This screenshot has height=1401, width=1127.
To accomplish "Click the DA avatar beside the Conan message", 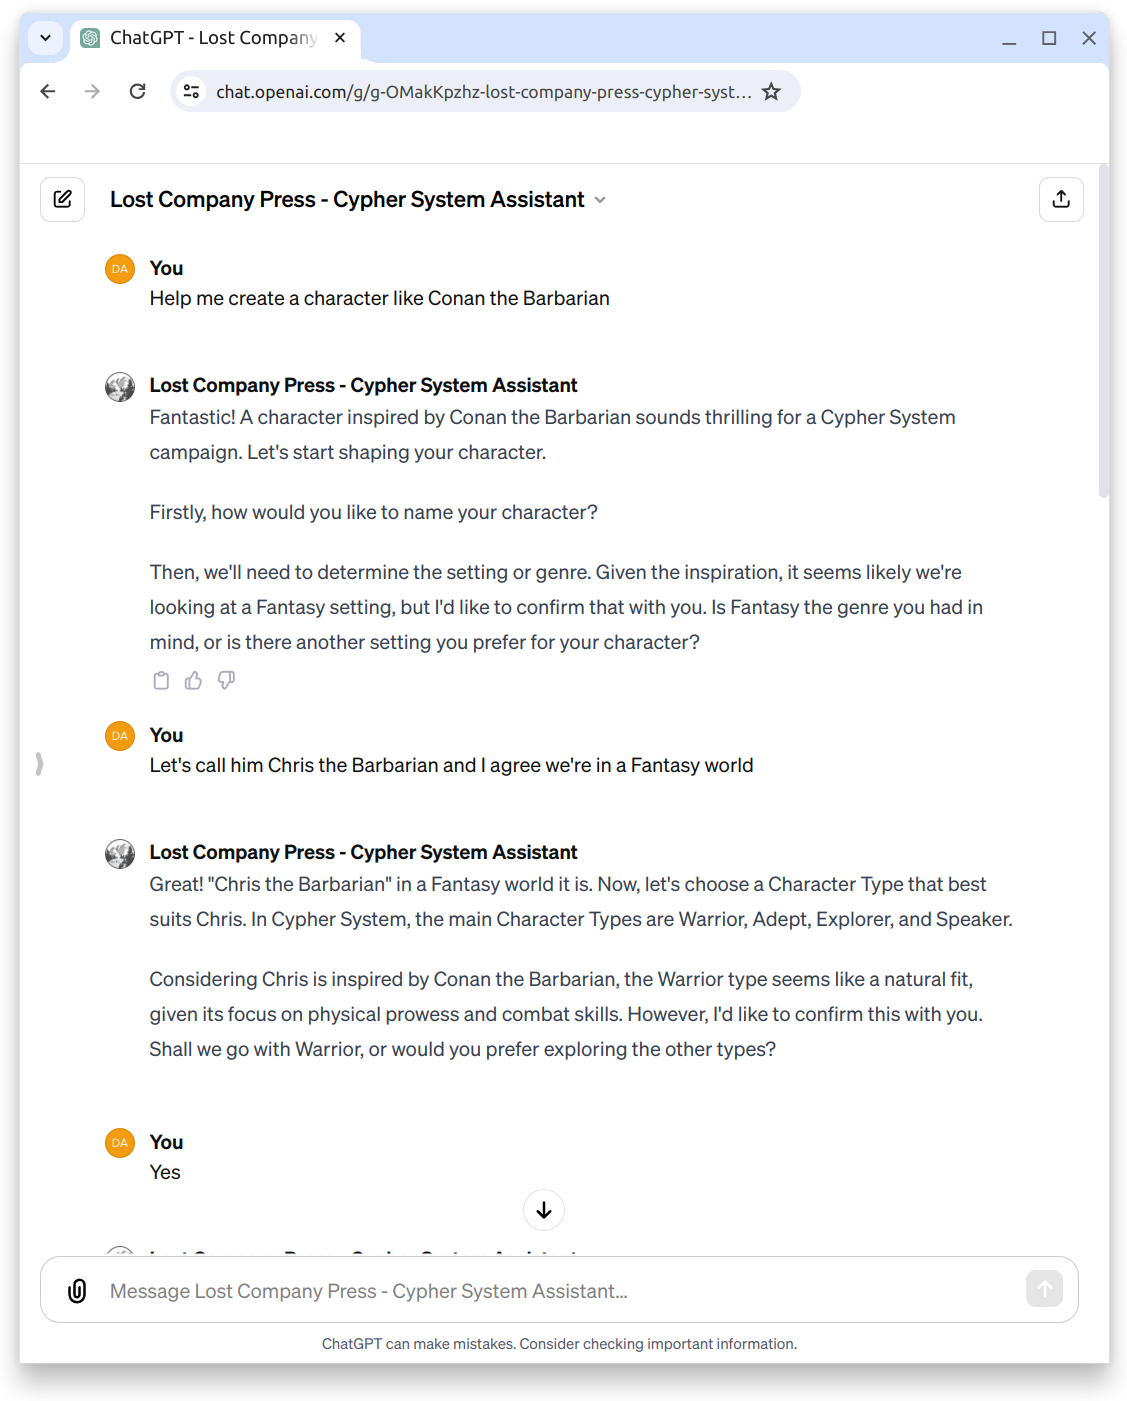I will tap(120, 269).
